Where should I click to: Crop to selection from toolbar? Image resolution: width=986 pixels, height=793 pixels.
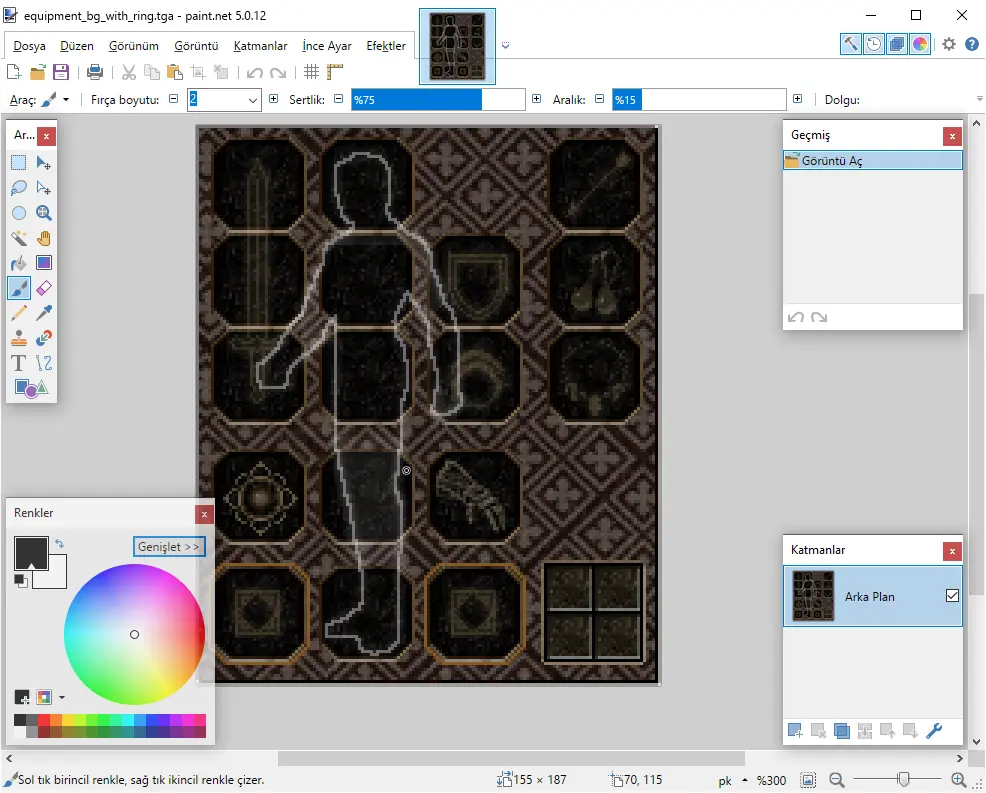pos(198,72)
